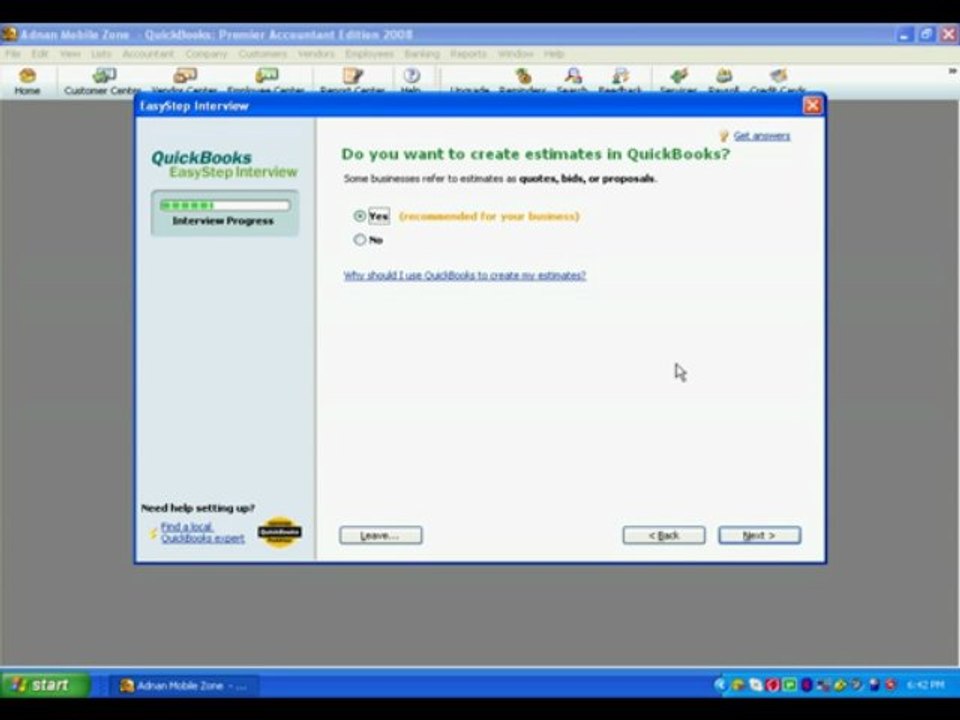Click the < Back button

tap(664, 536)
